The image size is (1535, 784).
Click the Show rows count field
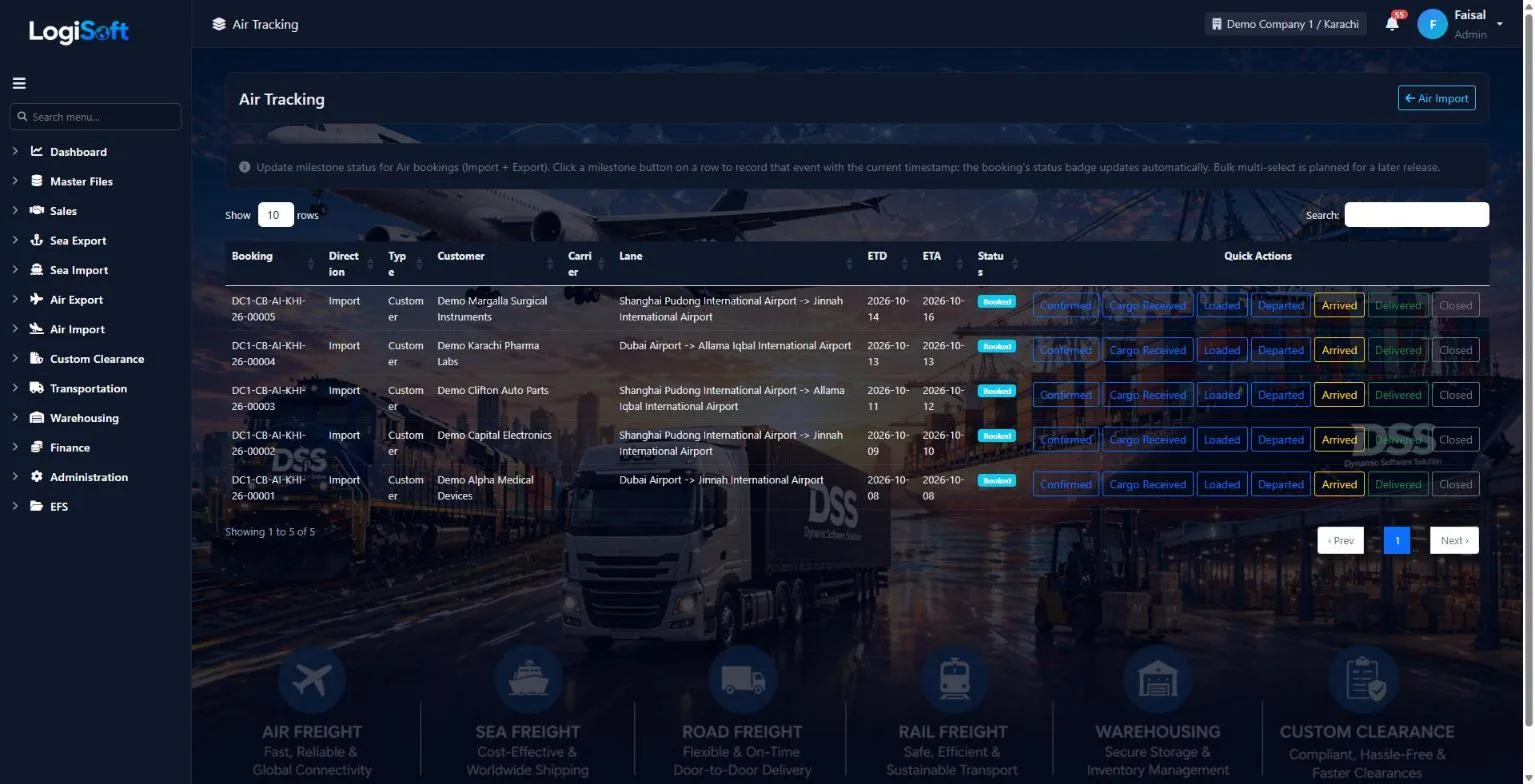coord(275,214)
